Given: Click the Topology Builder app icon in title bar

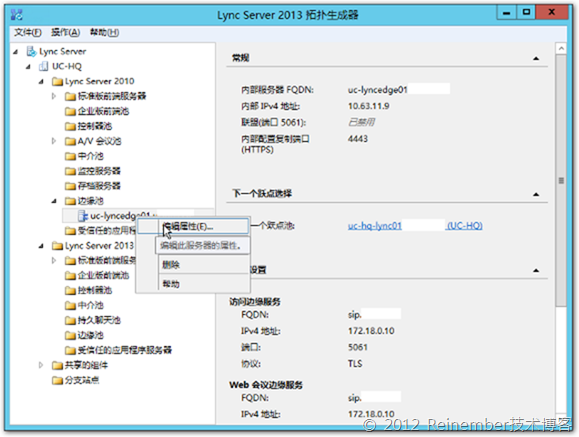Looking at the screenshot, I should pyautogui.click(x=17, y=15).
